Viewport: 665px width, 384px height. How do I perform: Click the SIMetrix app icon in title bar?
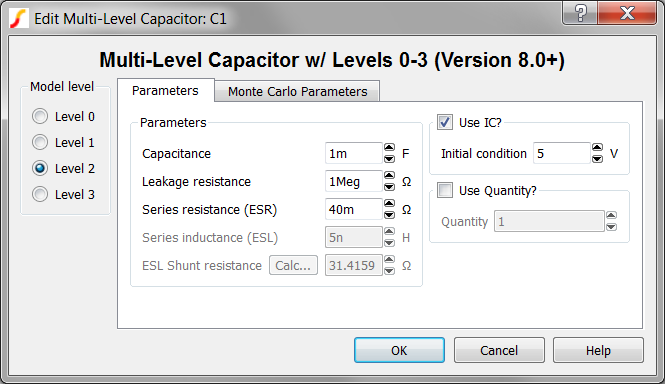pyautogui.click(x=19, y=19)
